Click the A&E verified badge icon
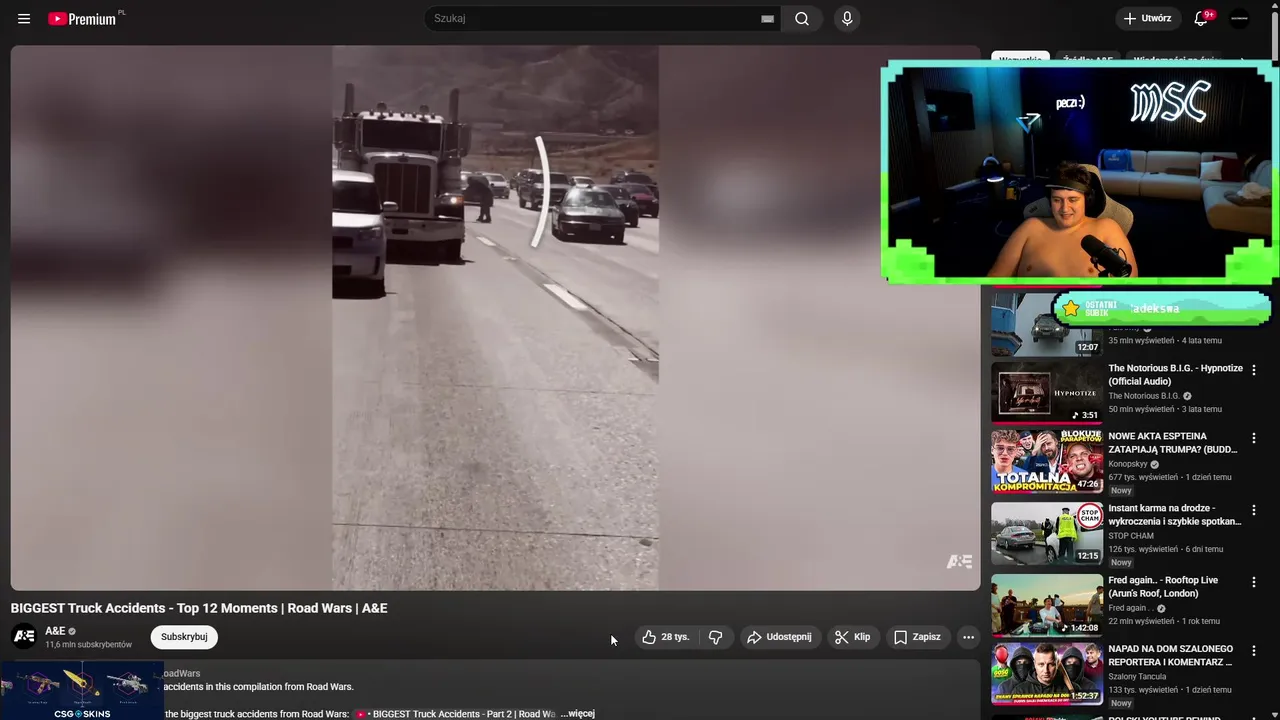The width and height of the screenshot is (1280, 720). point(72,632)
